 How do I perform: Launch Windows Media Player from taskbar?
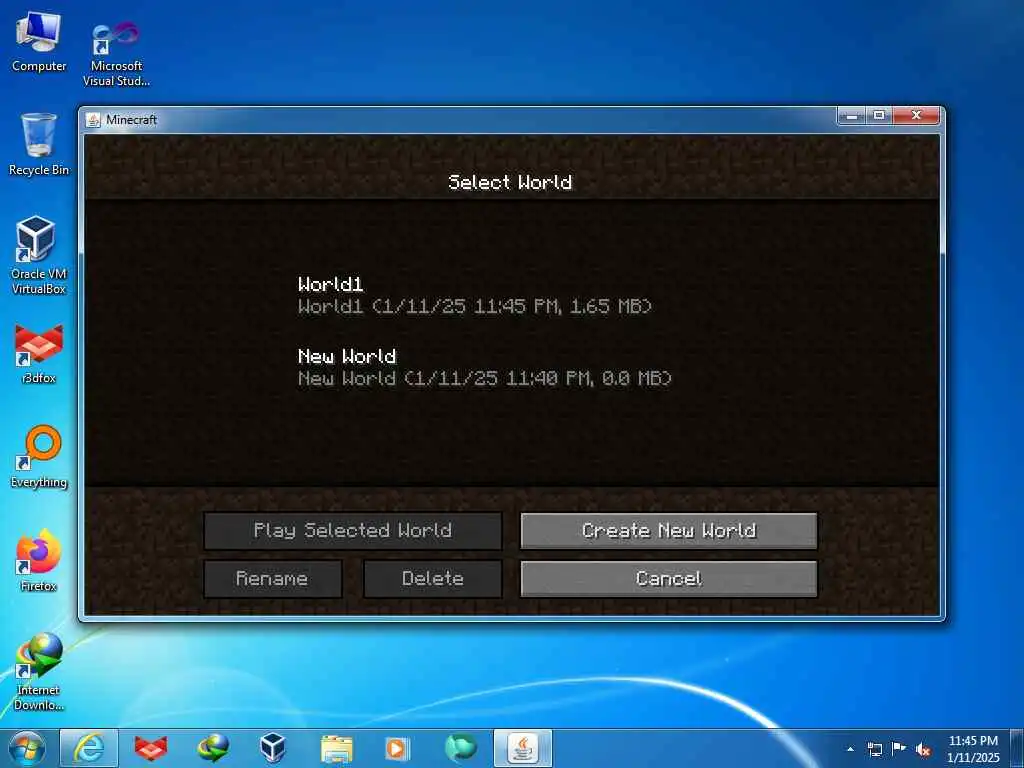click(397, 748)
